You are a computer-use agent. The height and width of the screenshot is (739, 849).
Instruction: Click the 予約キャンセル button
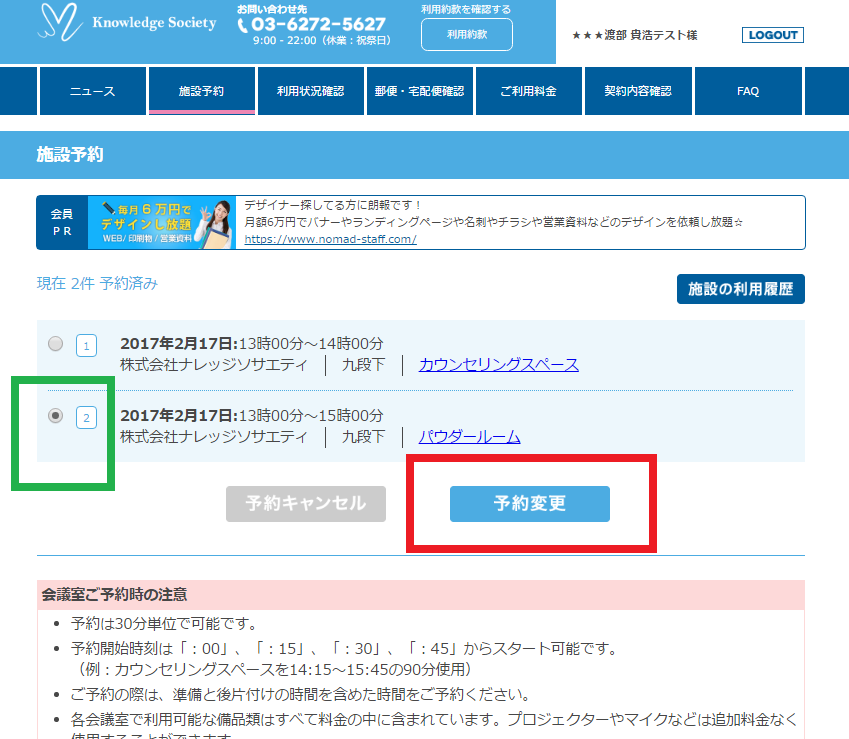[305, 504]
